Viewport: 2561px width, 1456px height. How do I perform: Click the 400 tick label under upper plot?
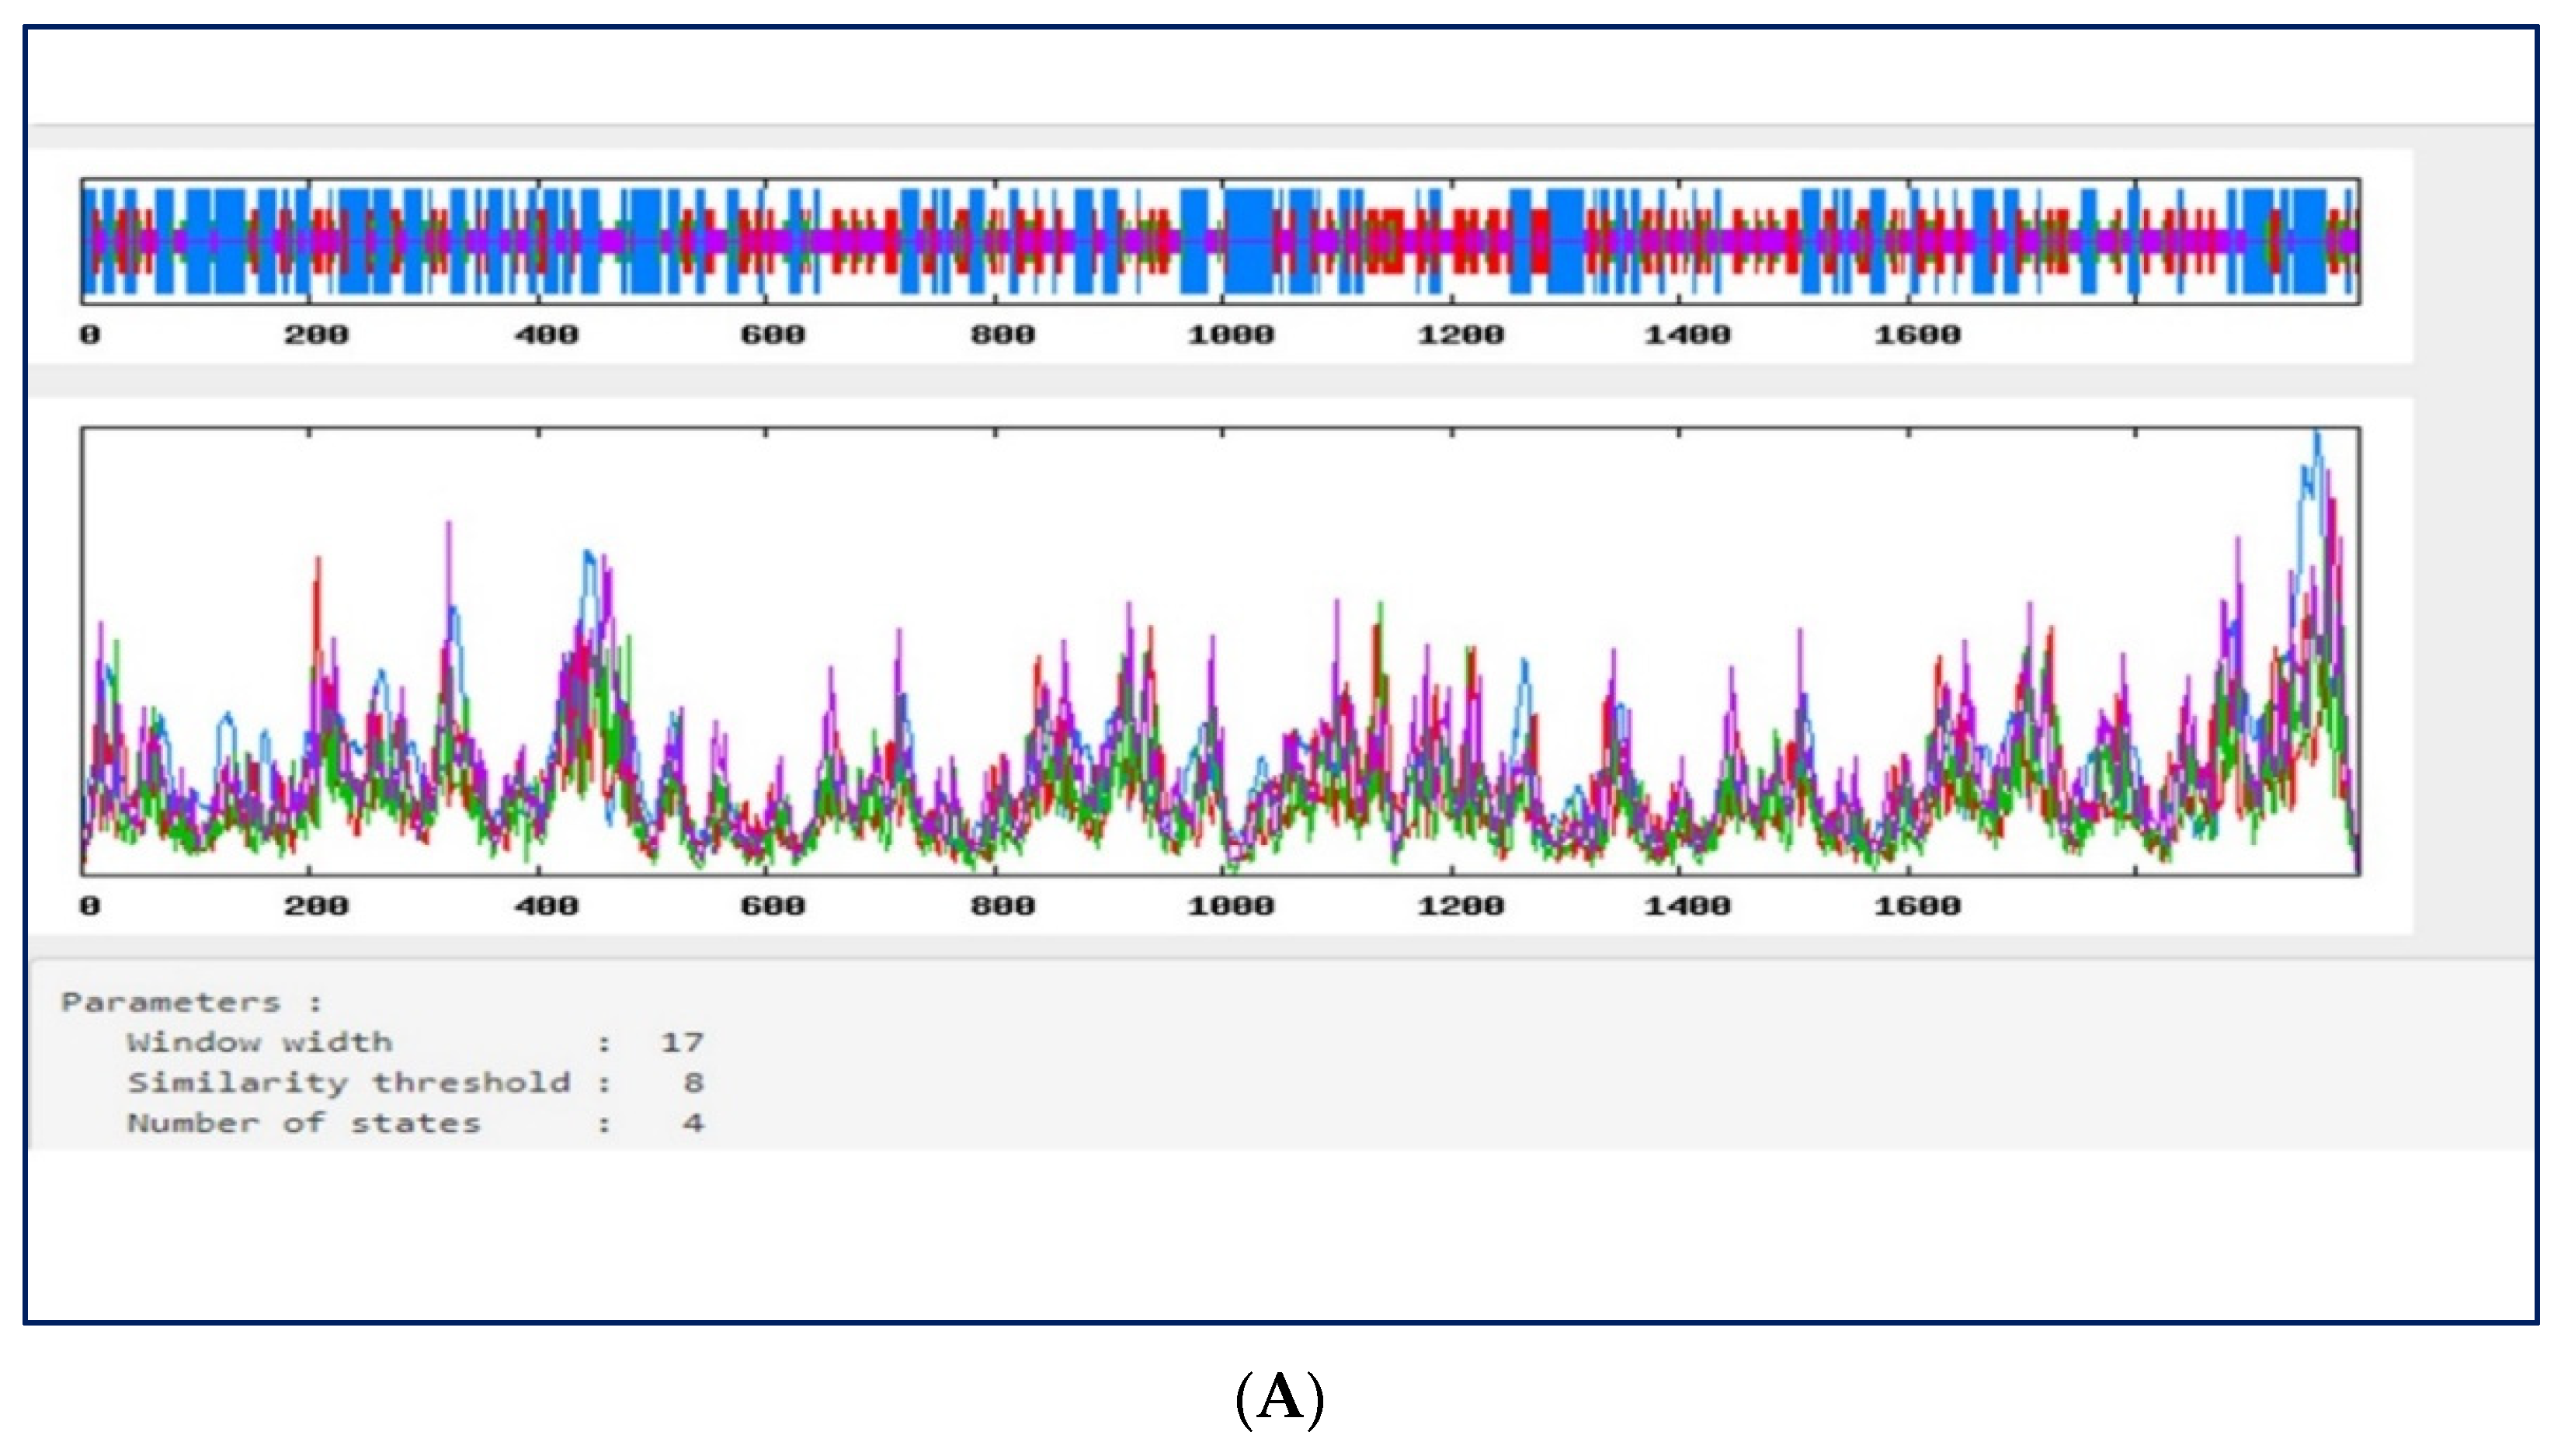pos(546,334)
